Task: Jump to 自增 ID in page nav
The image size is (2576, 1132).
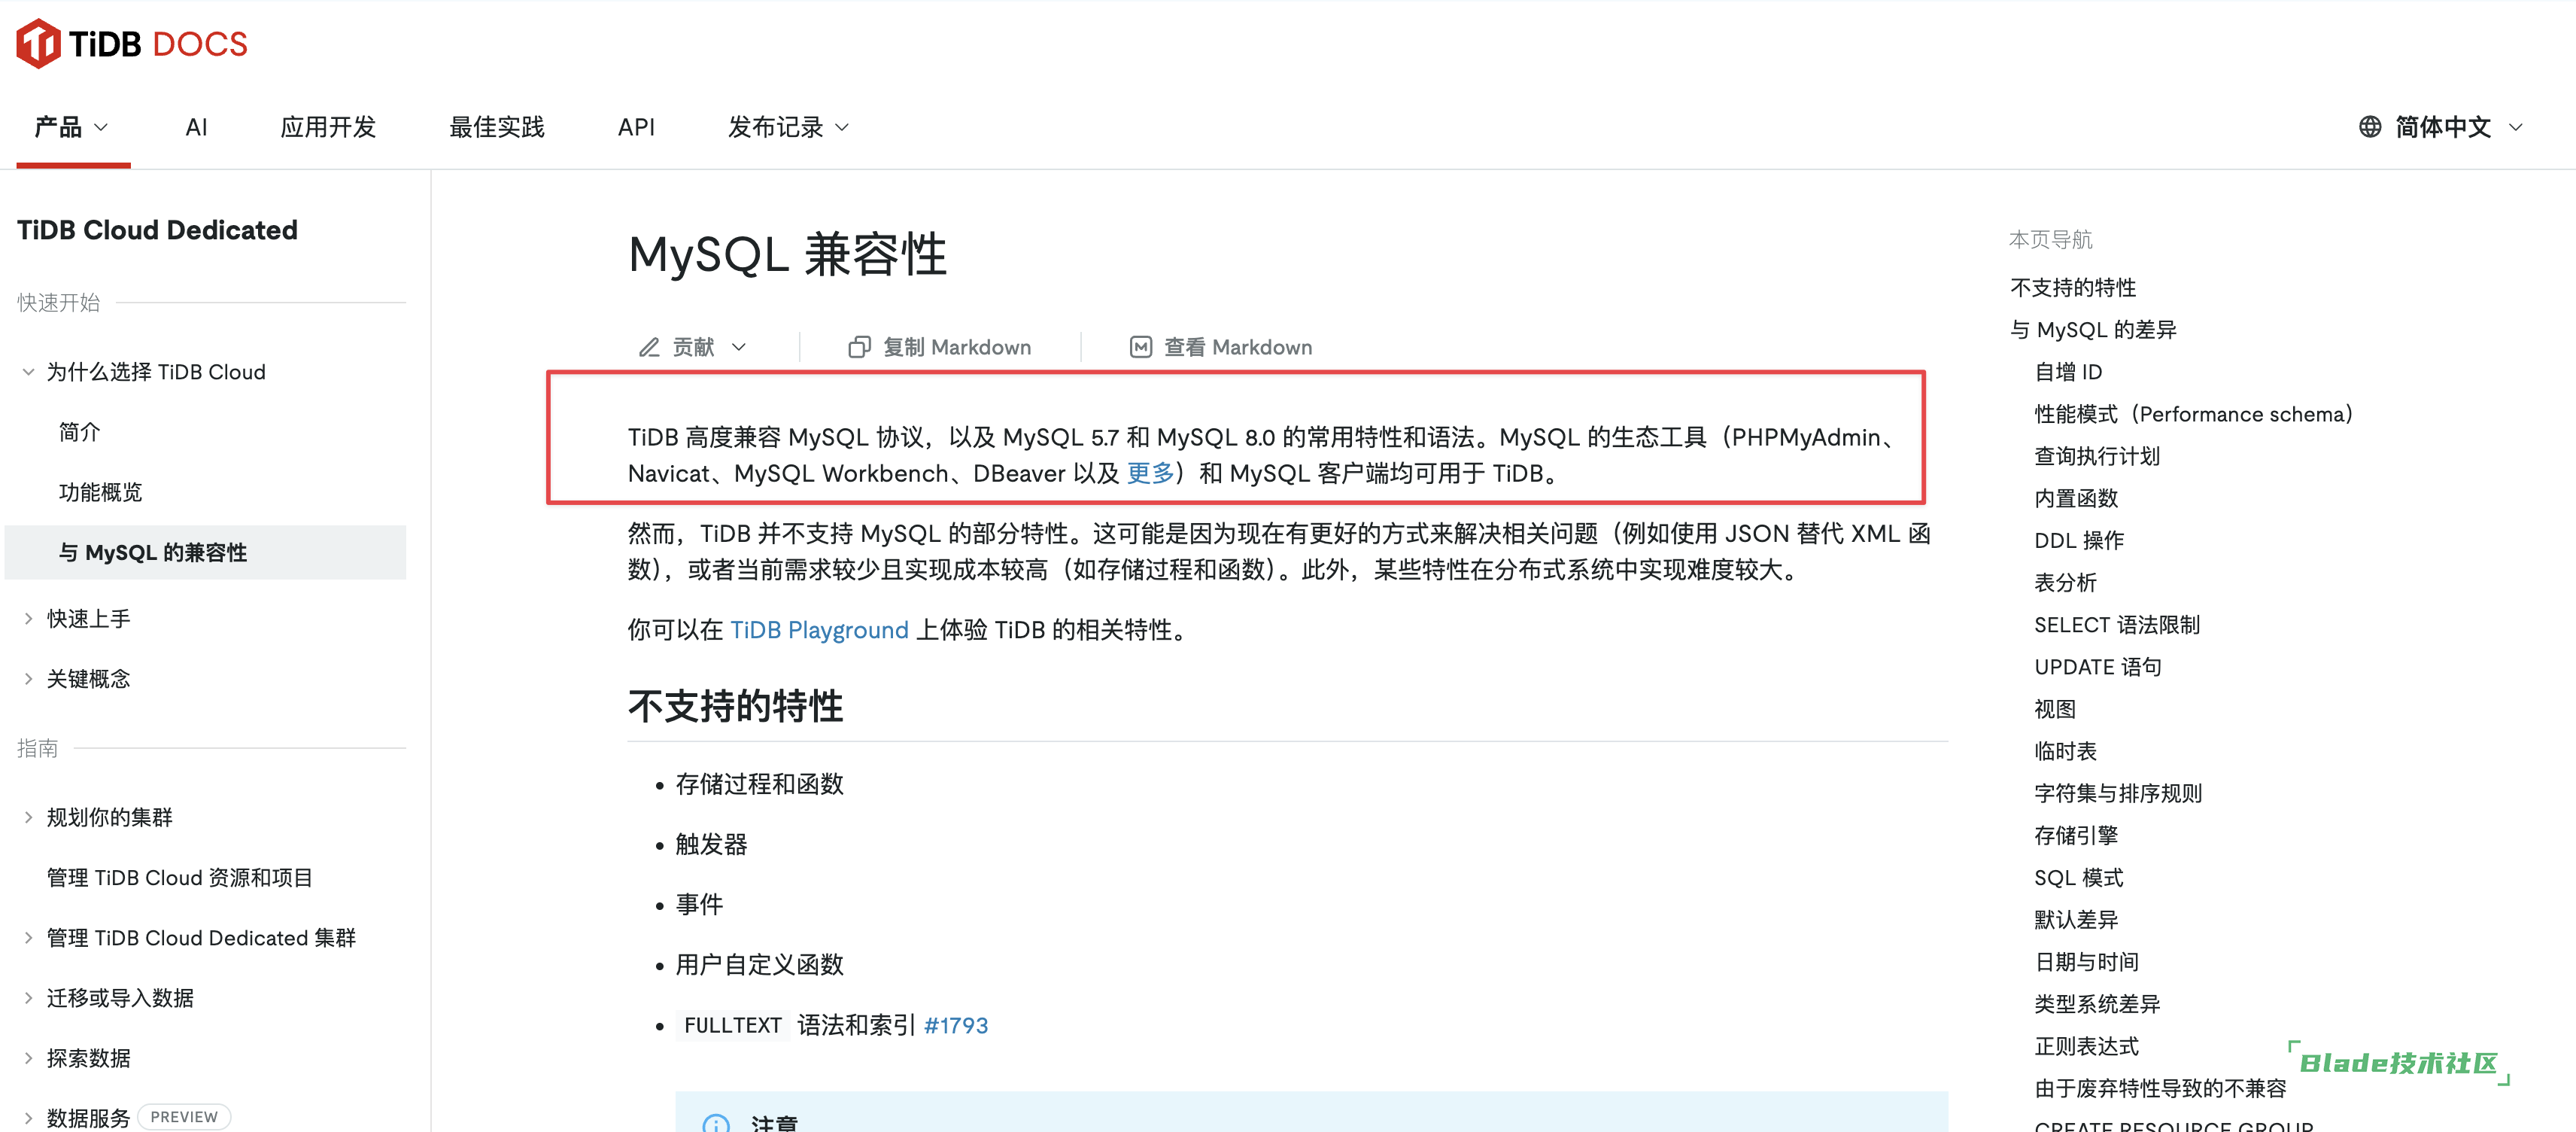Action: click(2068, 372)
